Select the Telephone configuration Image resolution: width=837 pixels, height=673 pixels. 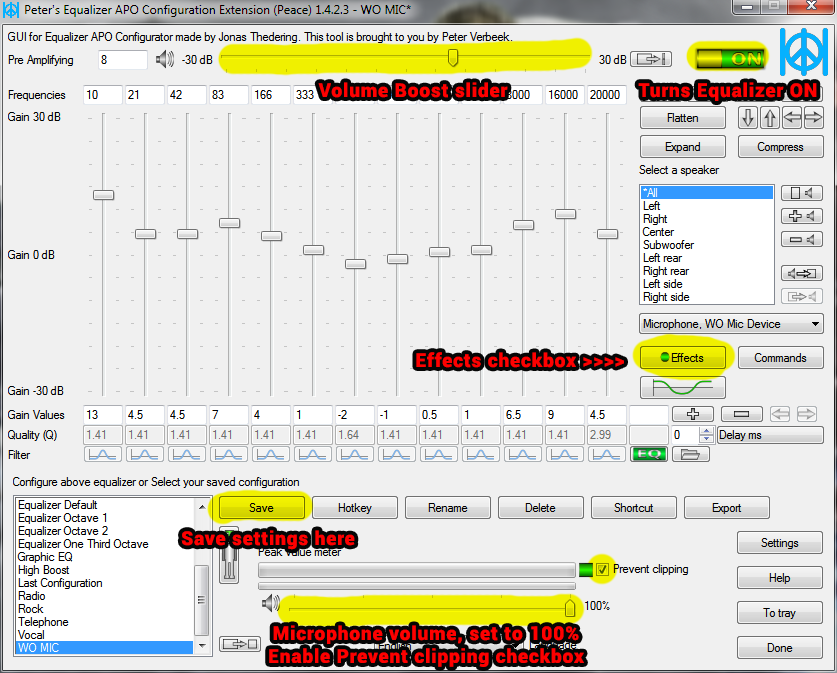[43, 622]
